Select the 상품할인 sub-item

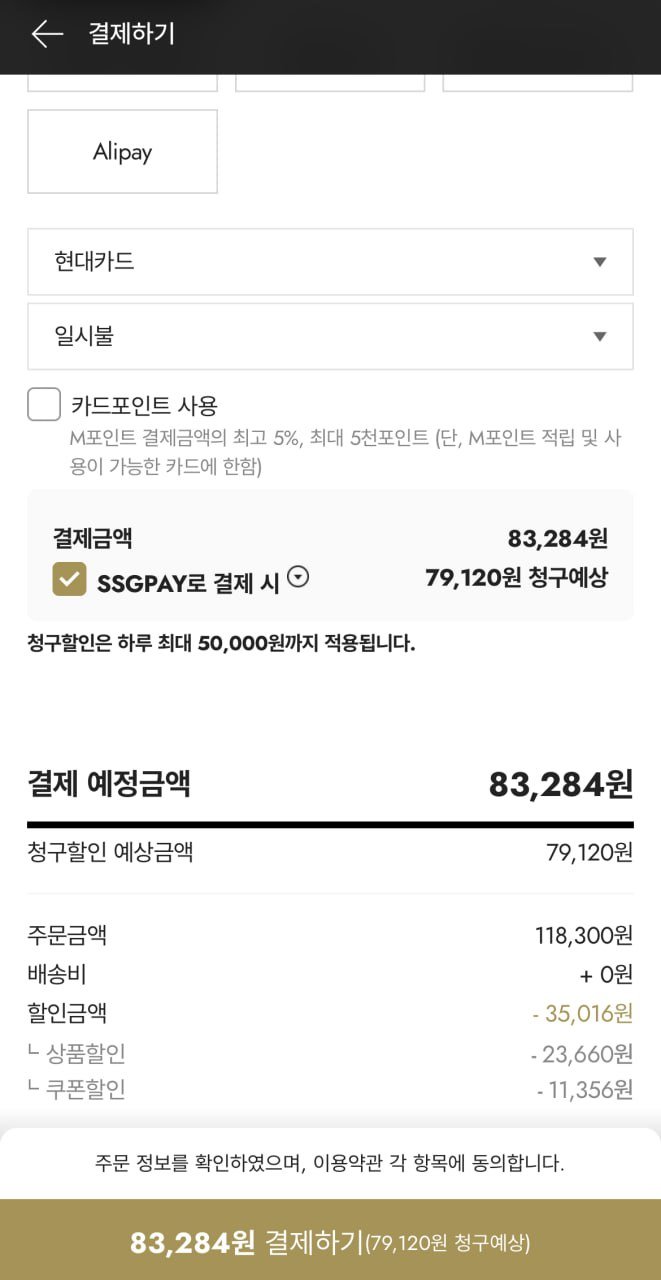click(x=85, y=1053)
